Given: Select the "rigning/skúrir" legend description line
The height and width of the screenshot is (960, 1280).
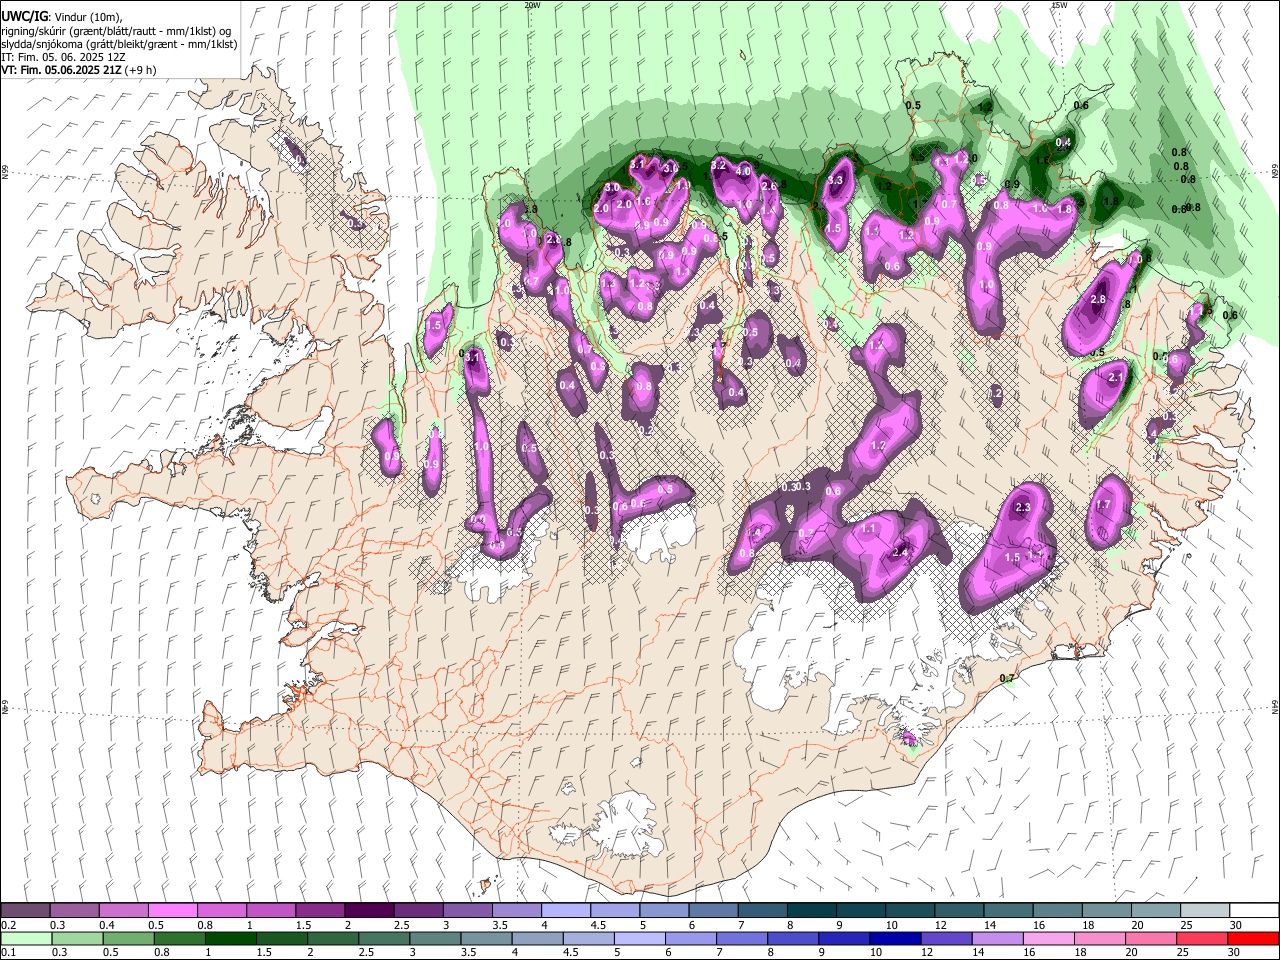Looking at the screenshot, I should click(x=116, y=31).
